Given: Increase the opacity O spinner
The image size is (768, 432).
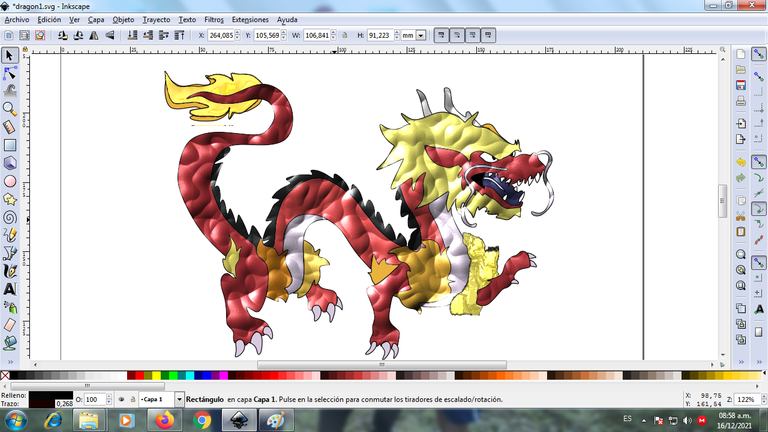Looking at the screenshot, I should coord(109,397).
